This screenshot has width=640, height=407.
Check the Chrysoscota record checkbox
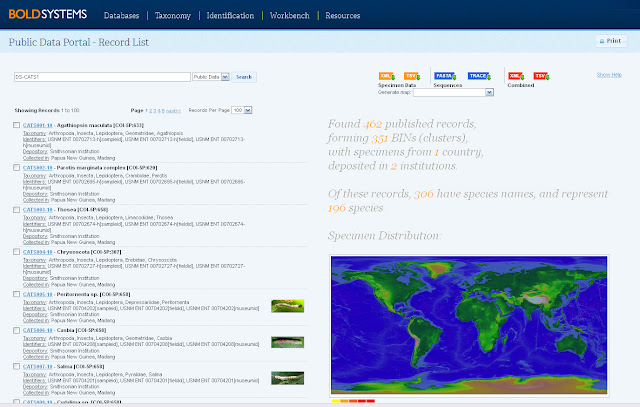pos(16,252)
